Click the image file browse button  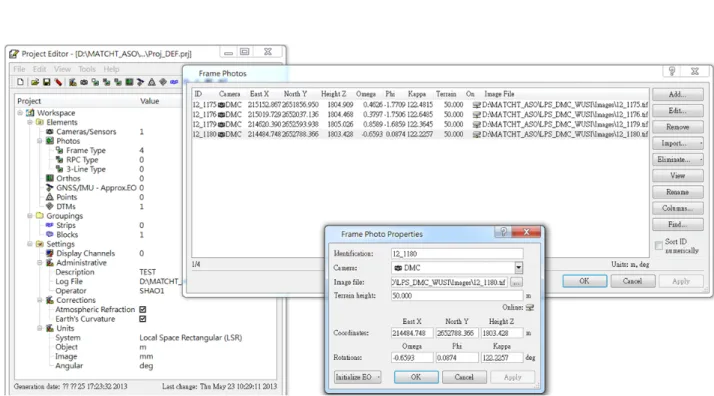[x=516, y=282]
